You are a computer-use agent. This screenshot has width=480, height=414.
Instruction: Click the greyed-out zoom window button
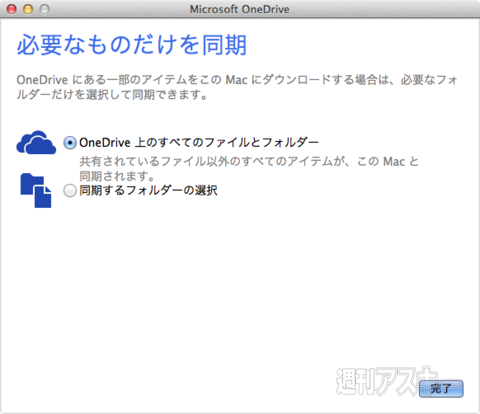coord(44,9)
